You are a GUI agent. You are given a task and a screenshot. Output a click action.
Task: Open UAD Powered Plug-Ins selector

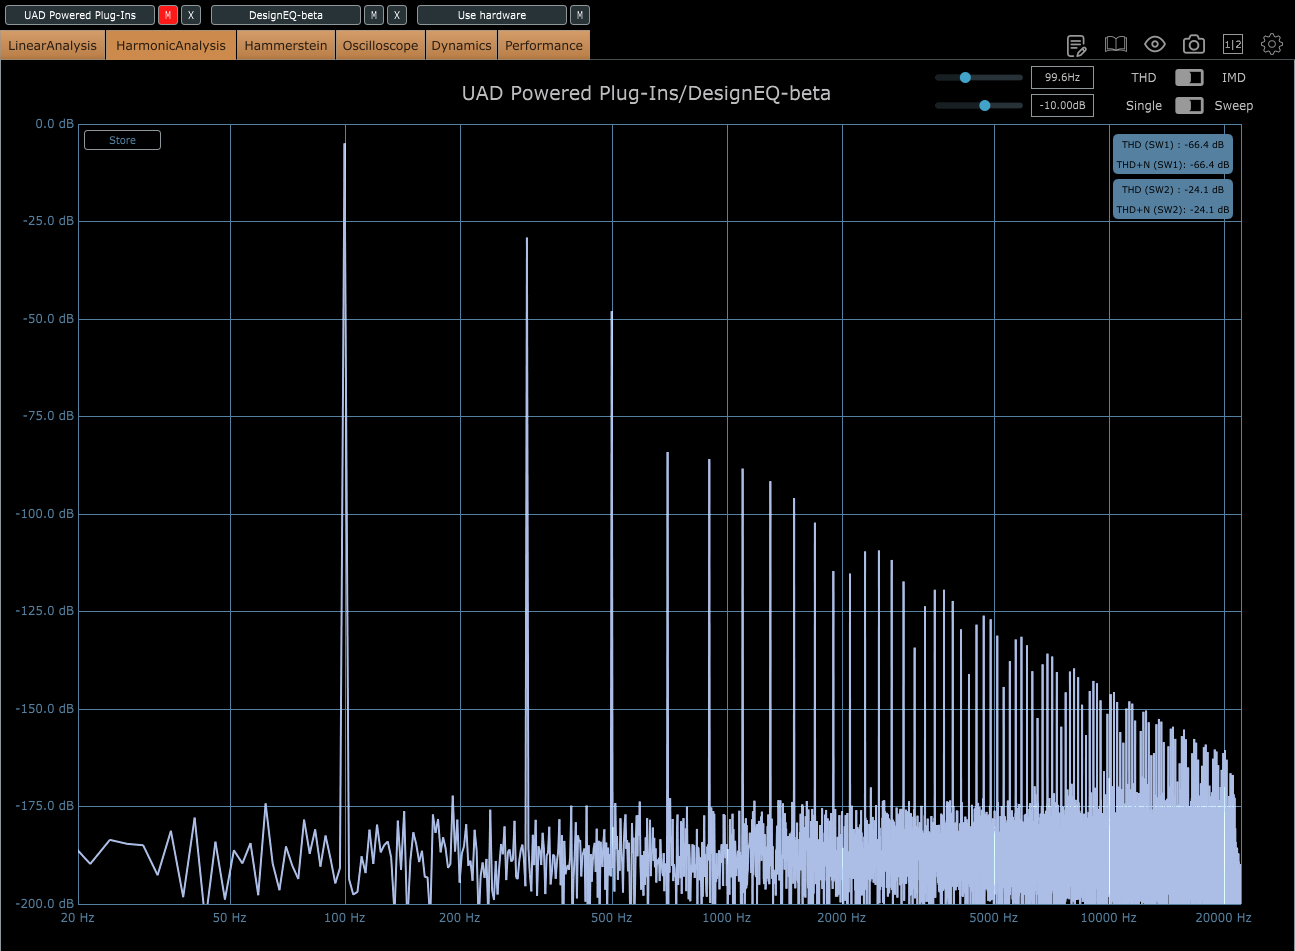[79, 15]
